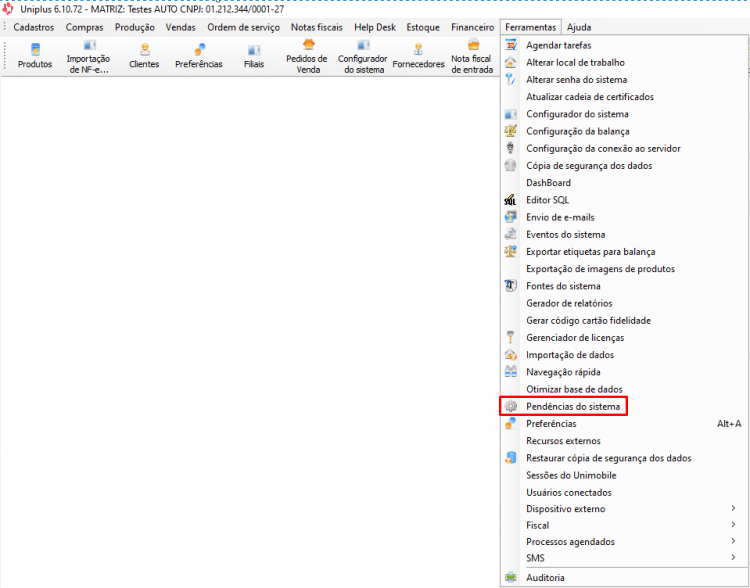This screenshot has height=588, width=750.
Task: Click Configurador do sistema toolbar button
Action: pyautogui.click(x=363, y=57)
